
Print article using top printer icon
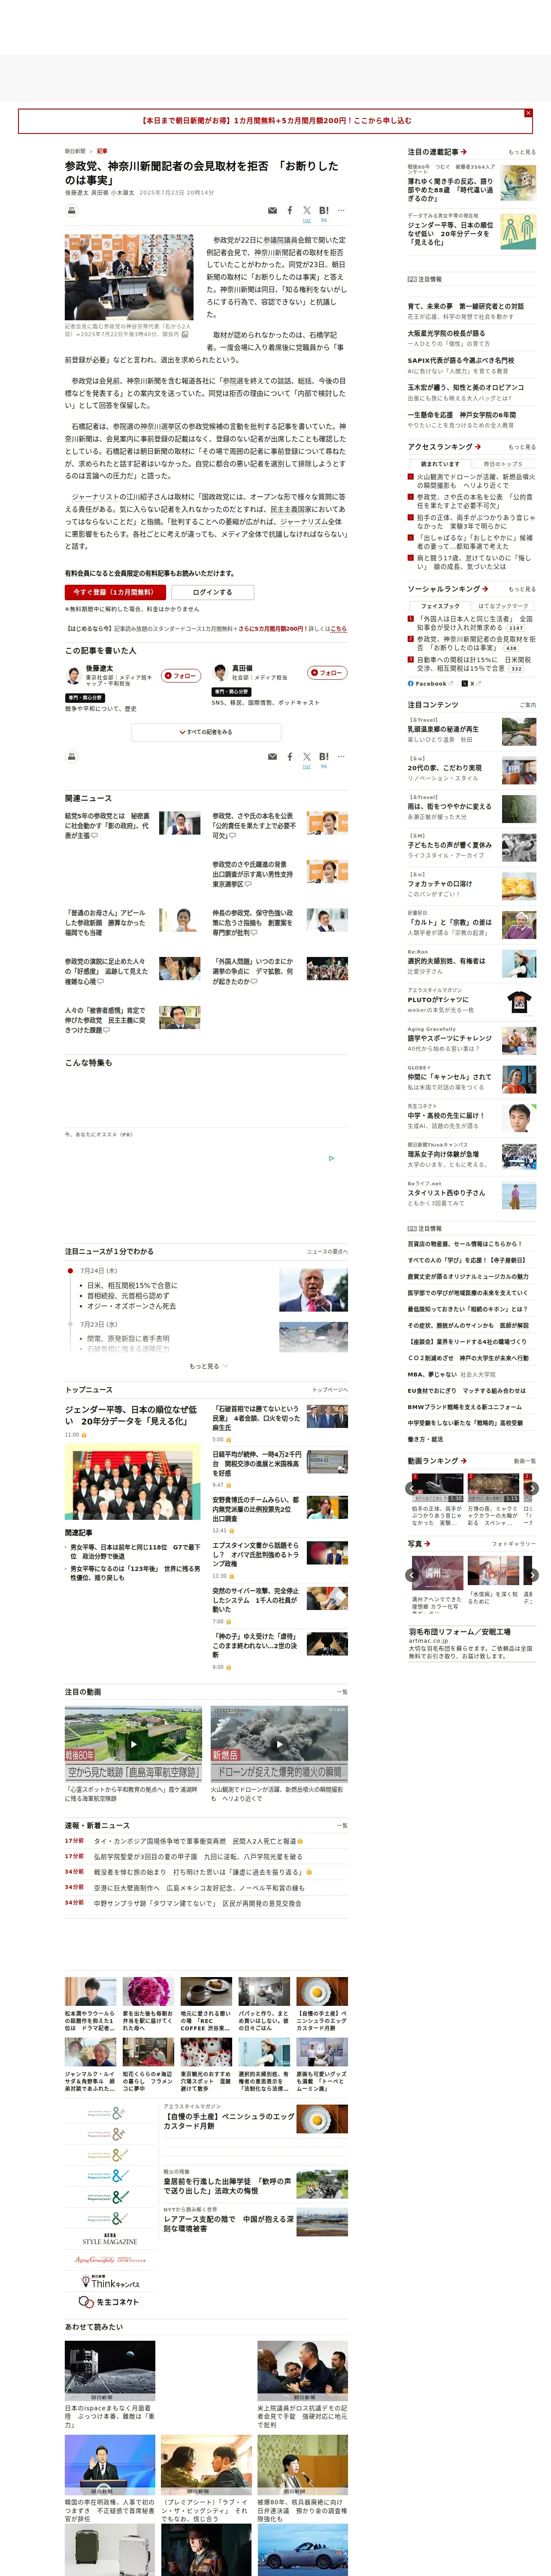(x=72, y=211)
